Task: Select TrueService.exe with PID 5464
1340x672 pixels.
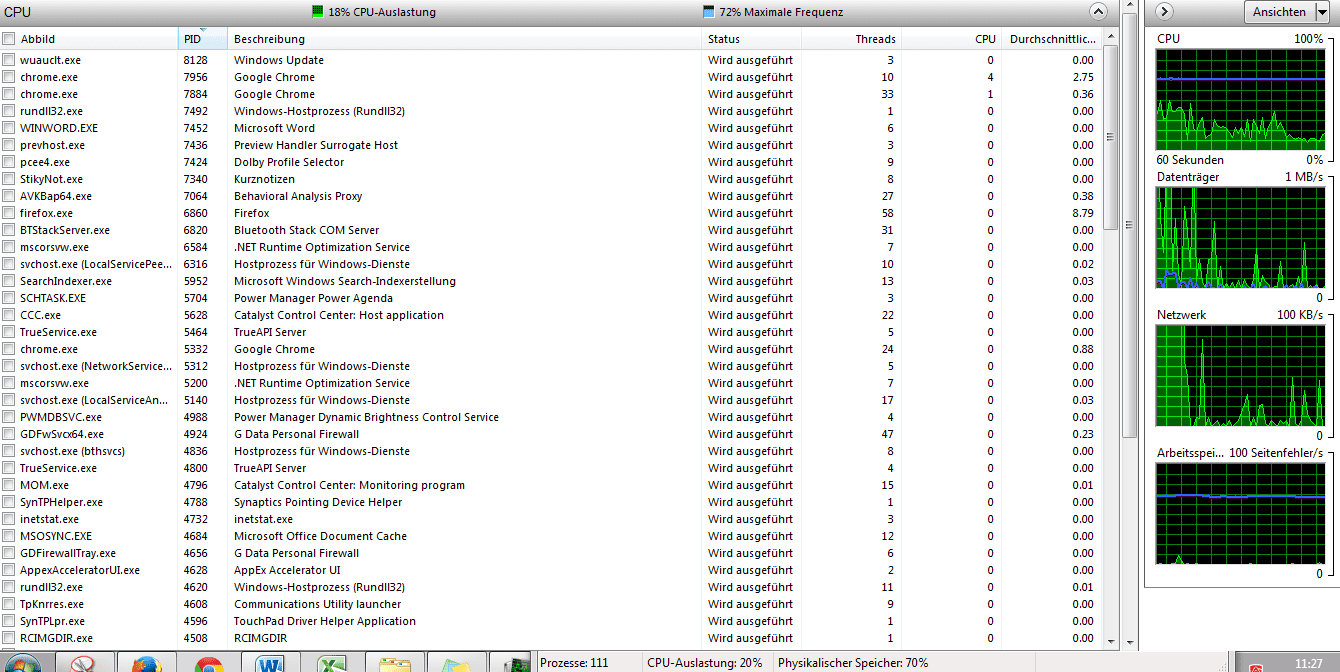Action: (x=550, y=332)
